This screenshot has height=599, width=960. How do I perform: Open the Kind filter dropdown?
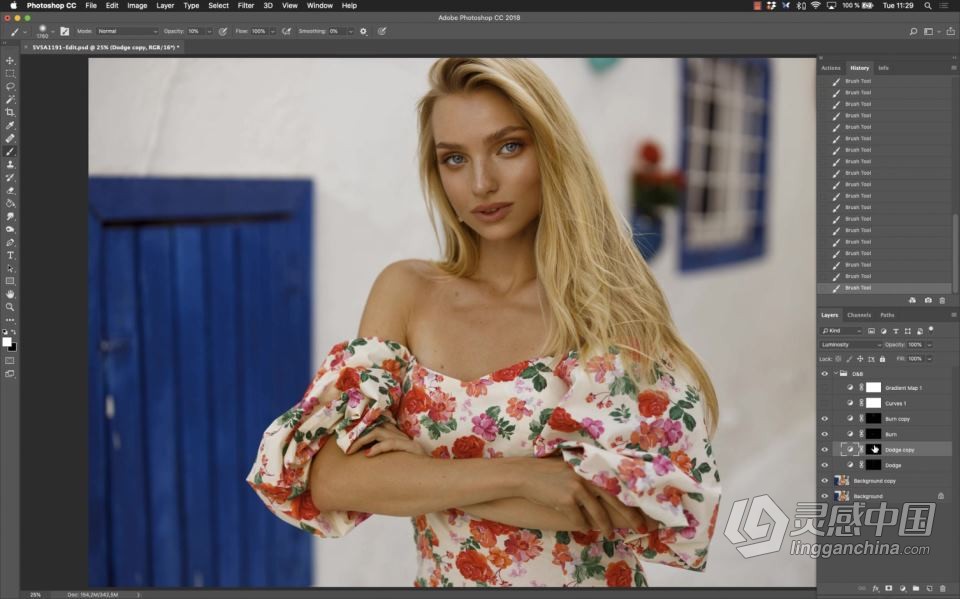point(841,331)
